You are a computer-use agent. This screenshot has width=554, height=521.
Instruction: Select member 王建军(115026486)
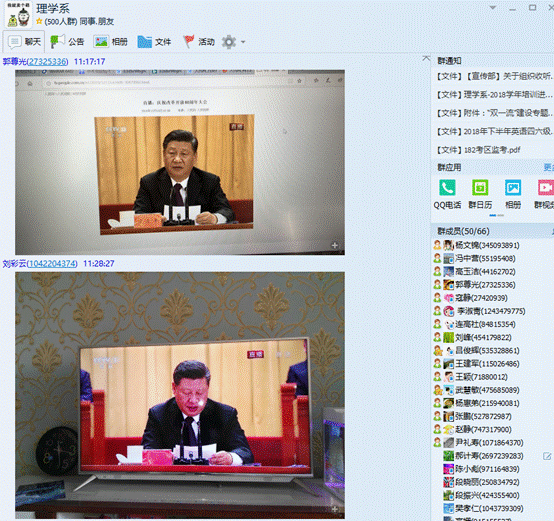[487, 364]
